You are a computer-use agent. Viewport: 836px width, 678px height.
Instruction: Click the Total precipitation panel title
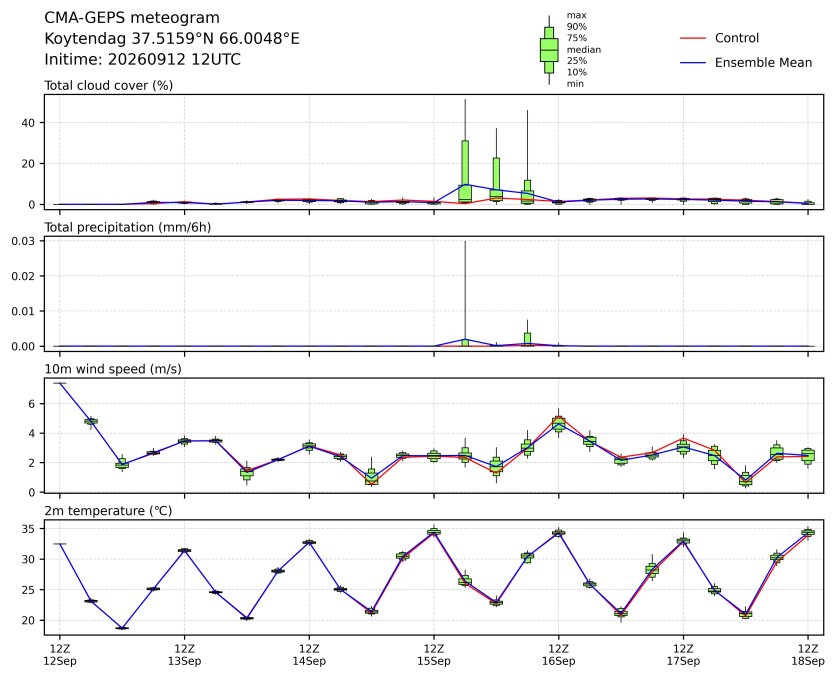[x=127, y=227]
